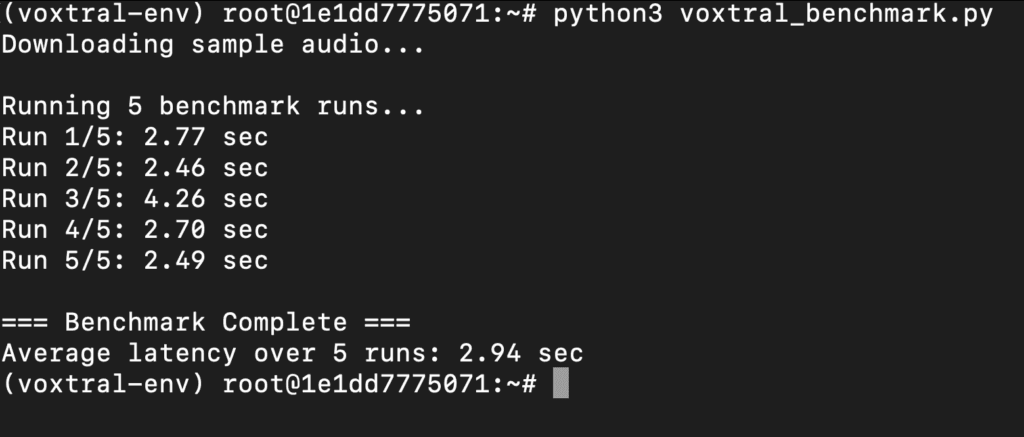Click the terminal cursor block
This screenshot has height=437, width=1024.
pos(561,383)
